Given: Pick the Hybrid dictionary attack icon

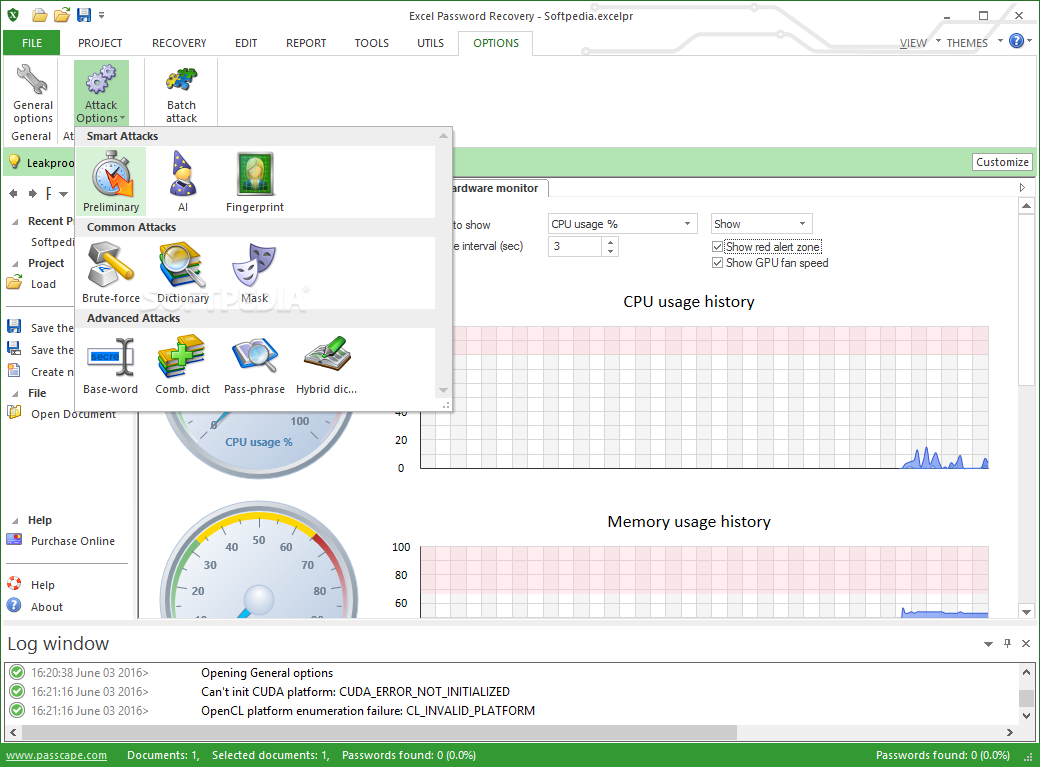Looking at the screenshot, I should (x=327, y=355).
